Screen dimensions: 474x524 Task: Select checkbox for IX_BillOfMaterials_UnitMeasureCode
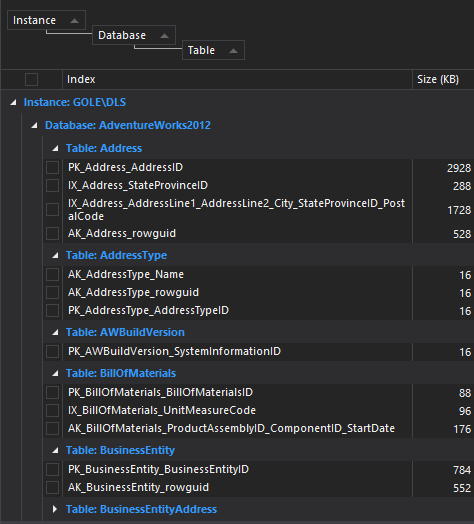pyautogui.click(x=52, y=410)
